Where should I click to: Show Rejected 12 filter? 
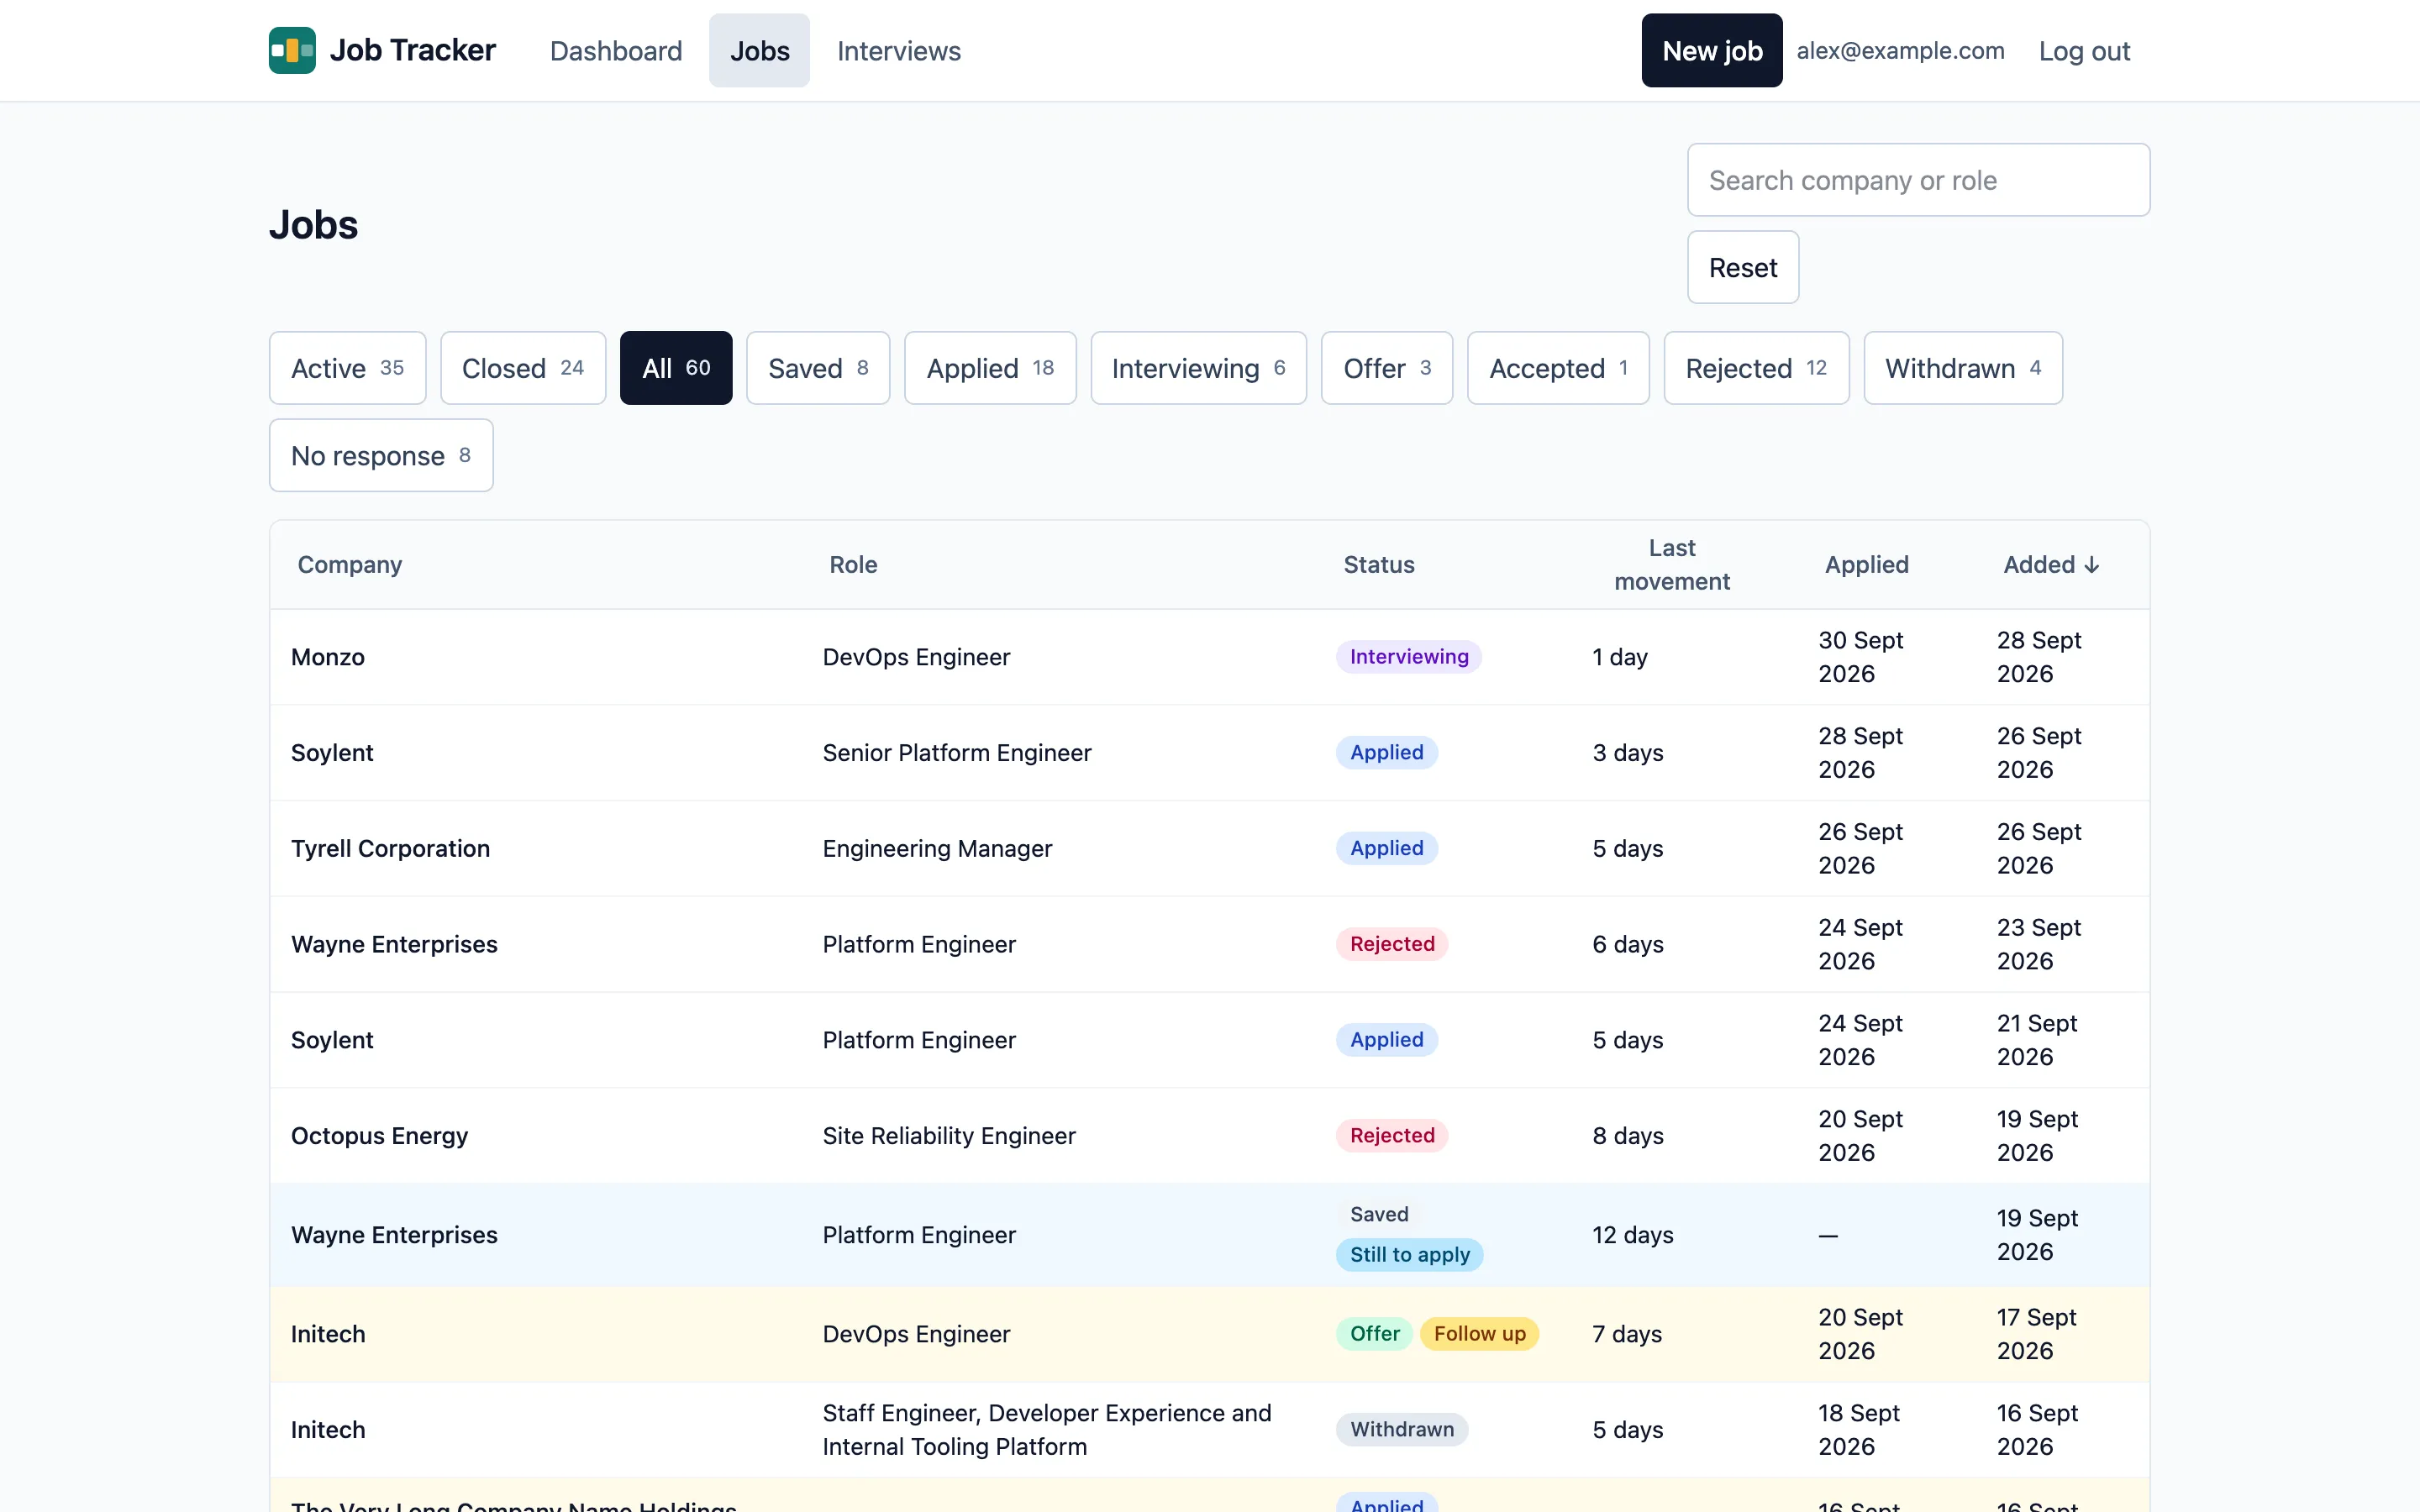point(1756,368)
